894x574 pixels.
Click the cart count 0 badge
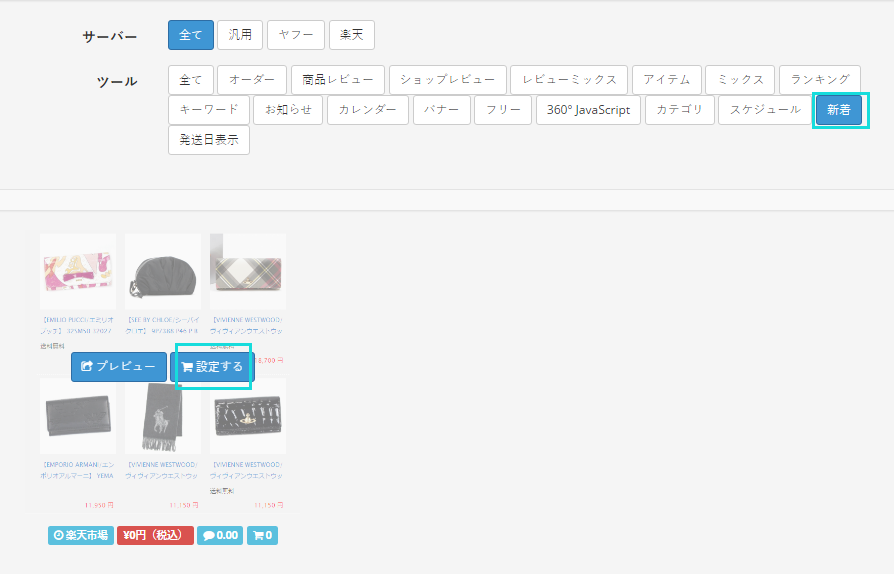pos(262,535)
